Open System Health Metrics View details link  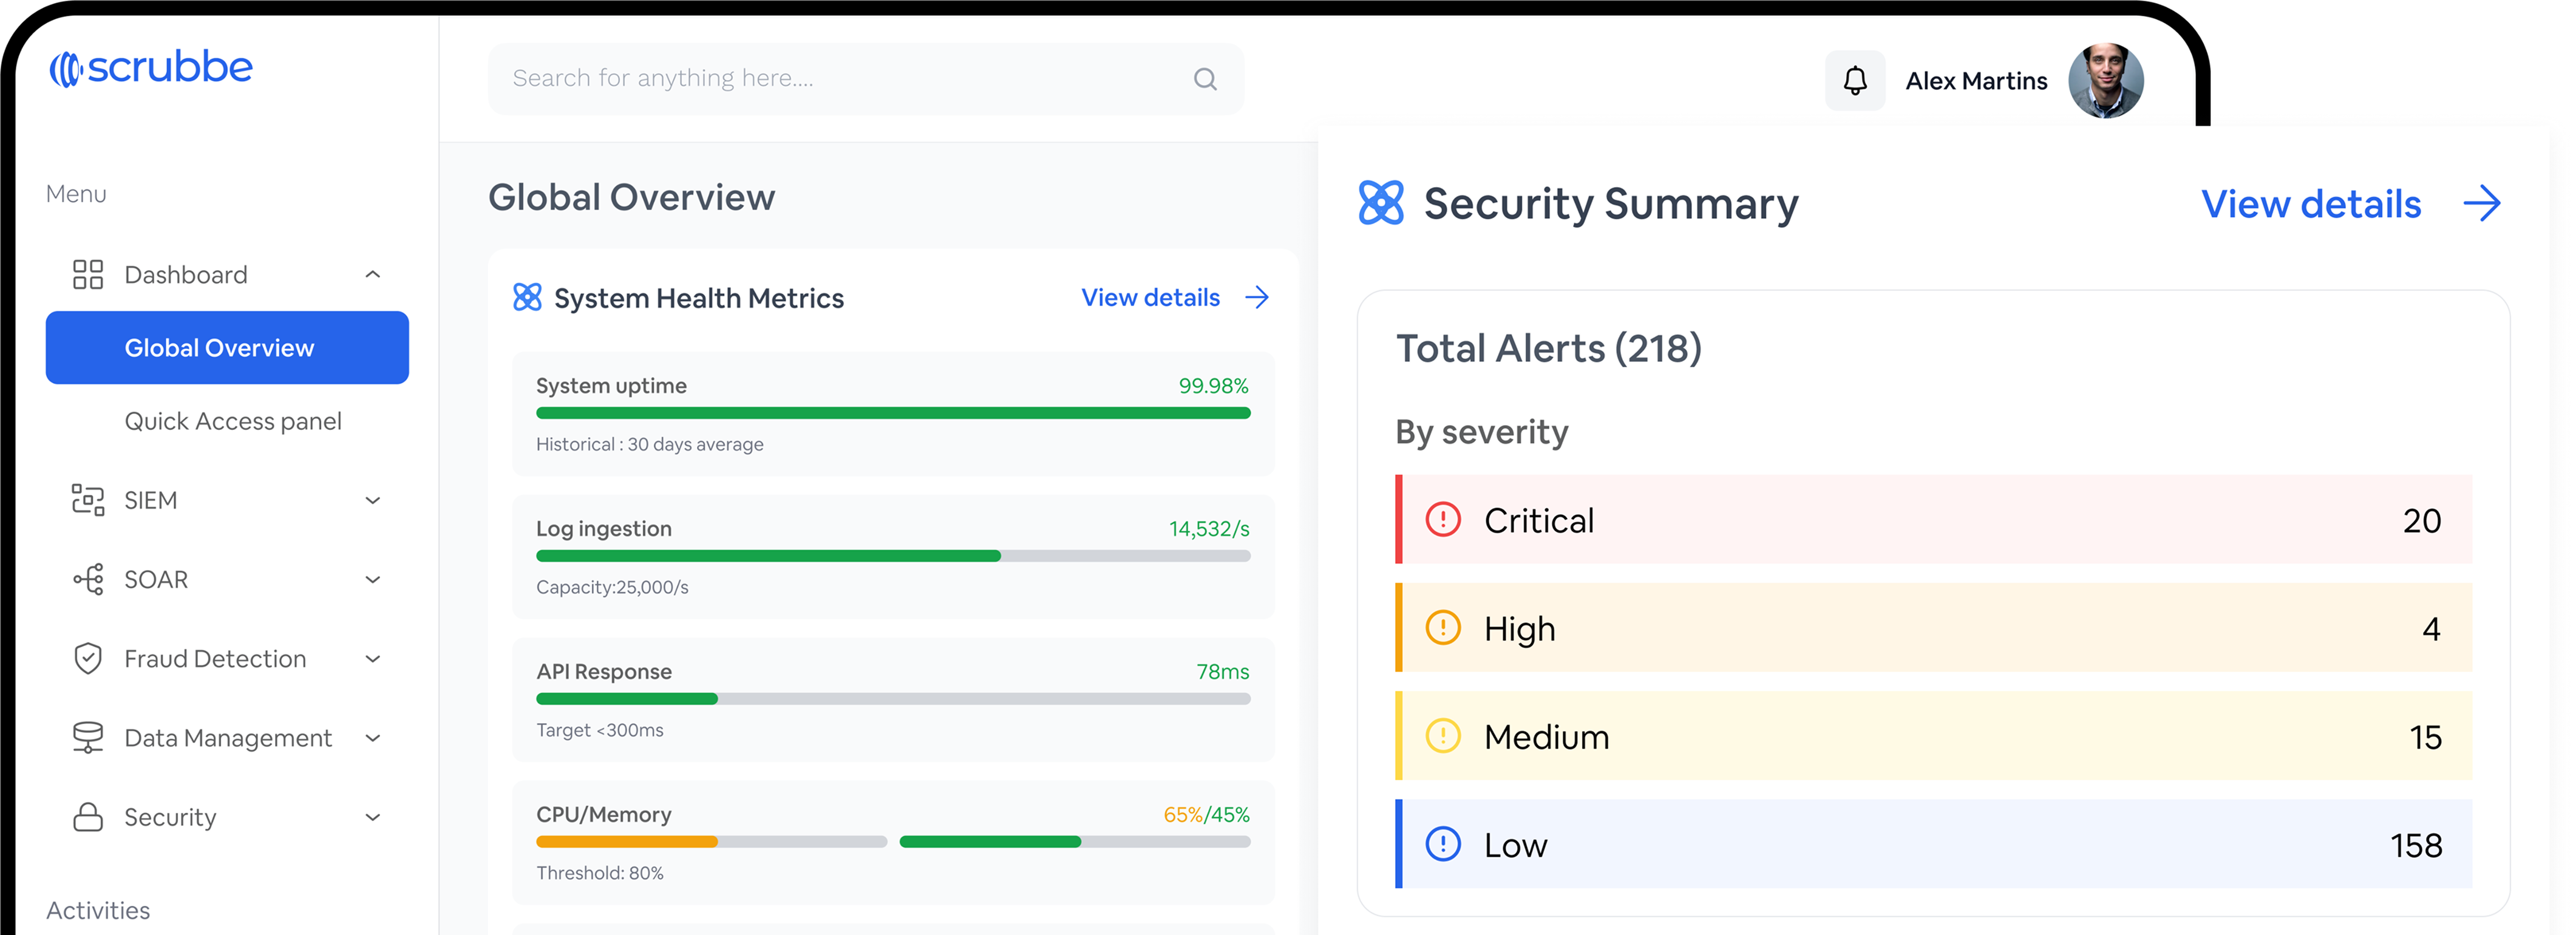pos(1151,297)
